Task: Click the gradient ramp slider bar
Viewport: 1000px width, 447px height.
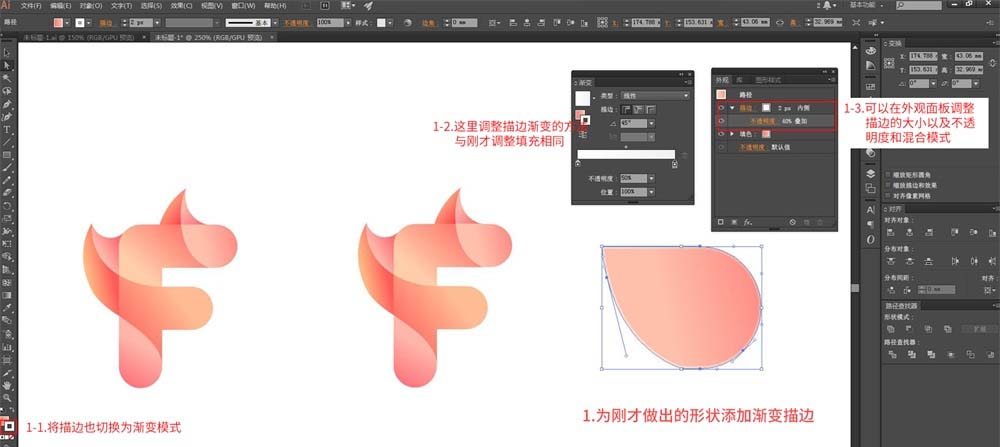Action: tap(626, 154)
